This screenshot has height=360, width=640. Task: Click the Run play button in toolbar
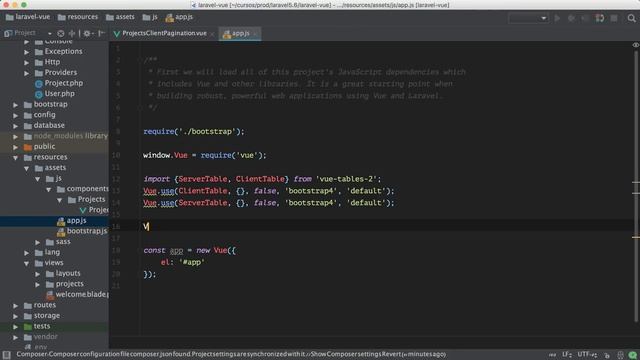click(x=557, y=18)
